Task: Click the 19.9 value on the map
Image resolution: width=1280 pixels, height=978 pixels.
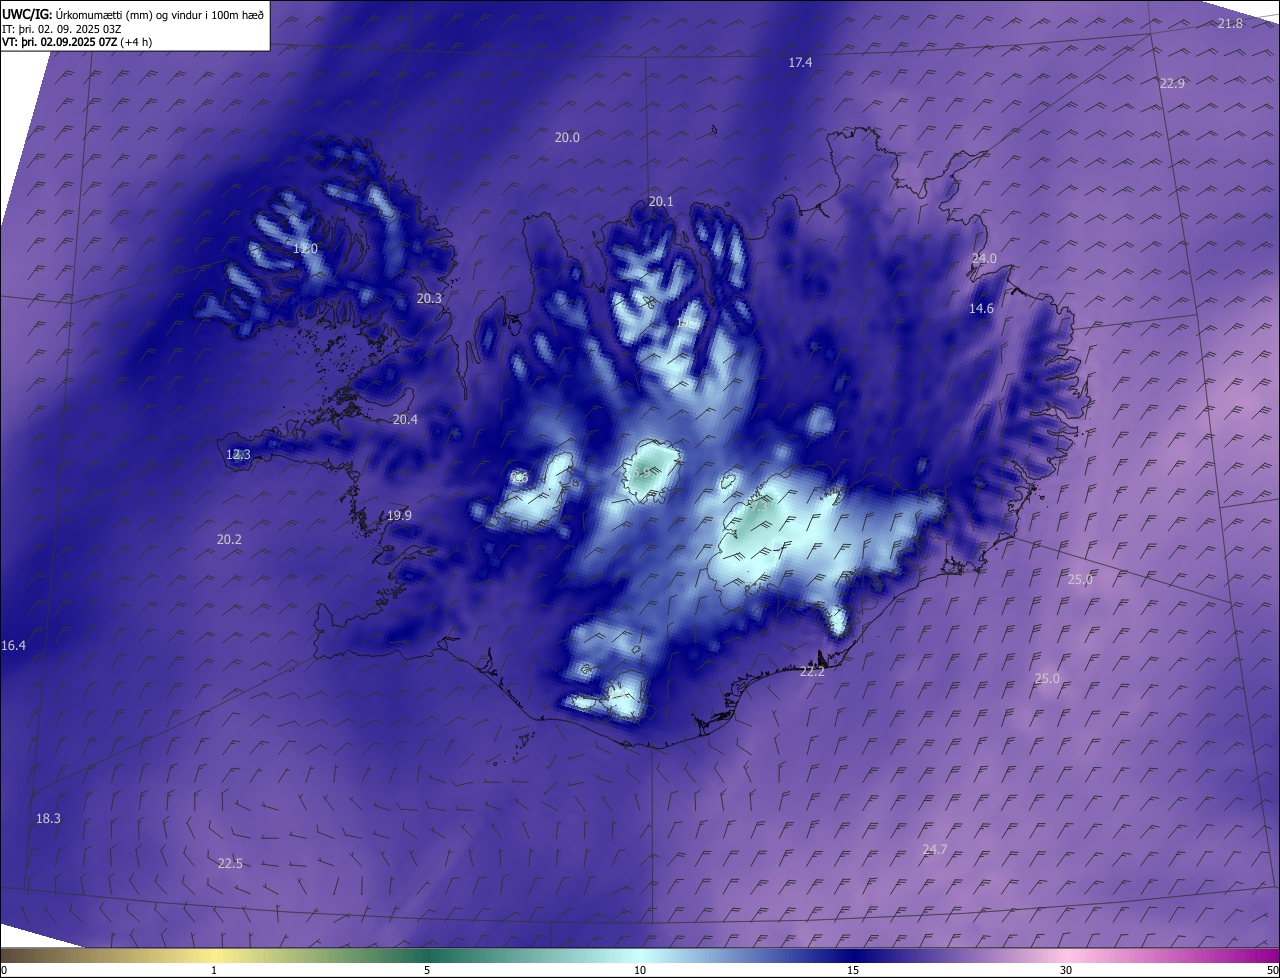Action: (x=399, y=515)
